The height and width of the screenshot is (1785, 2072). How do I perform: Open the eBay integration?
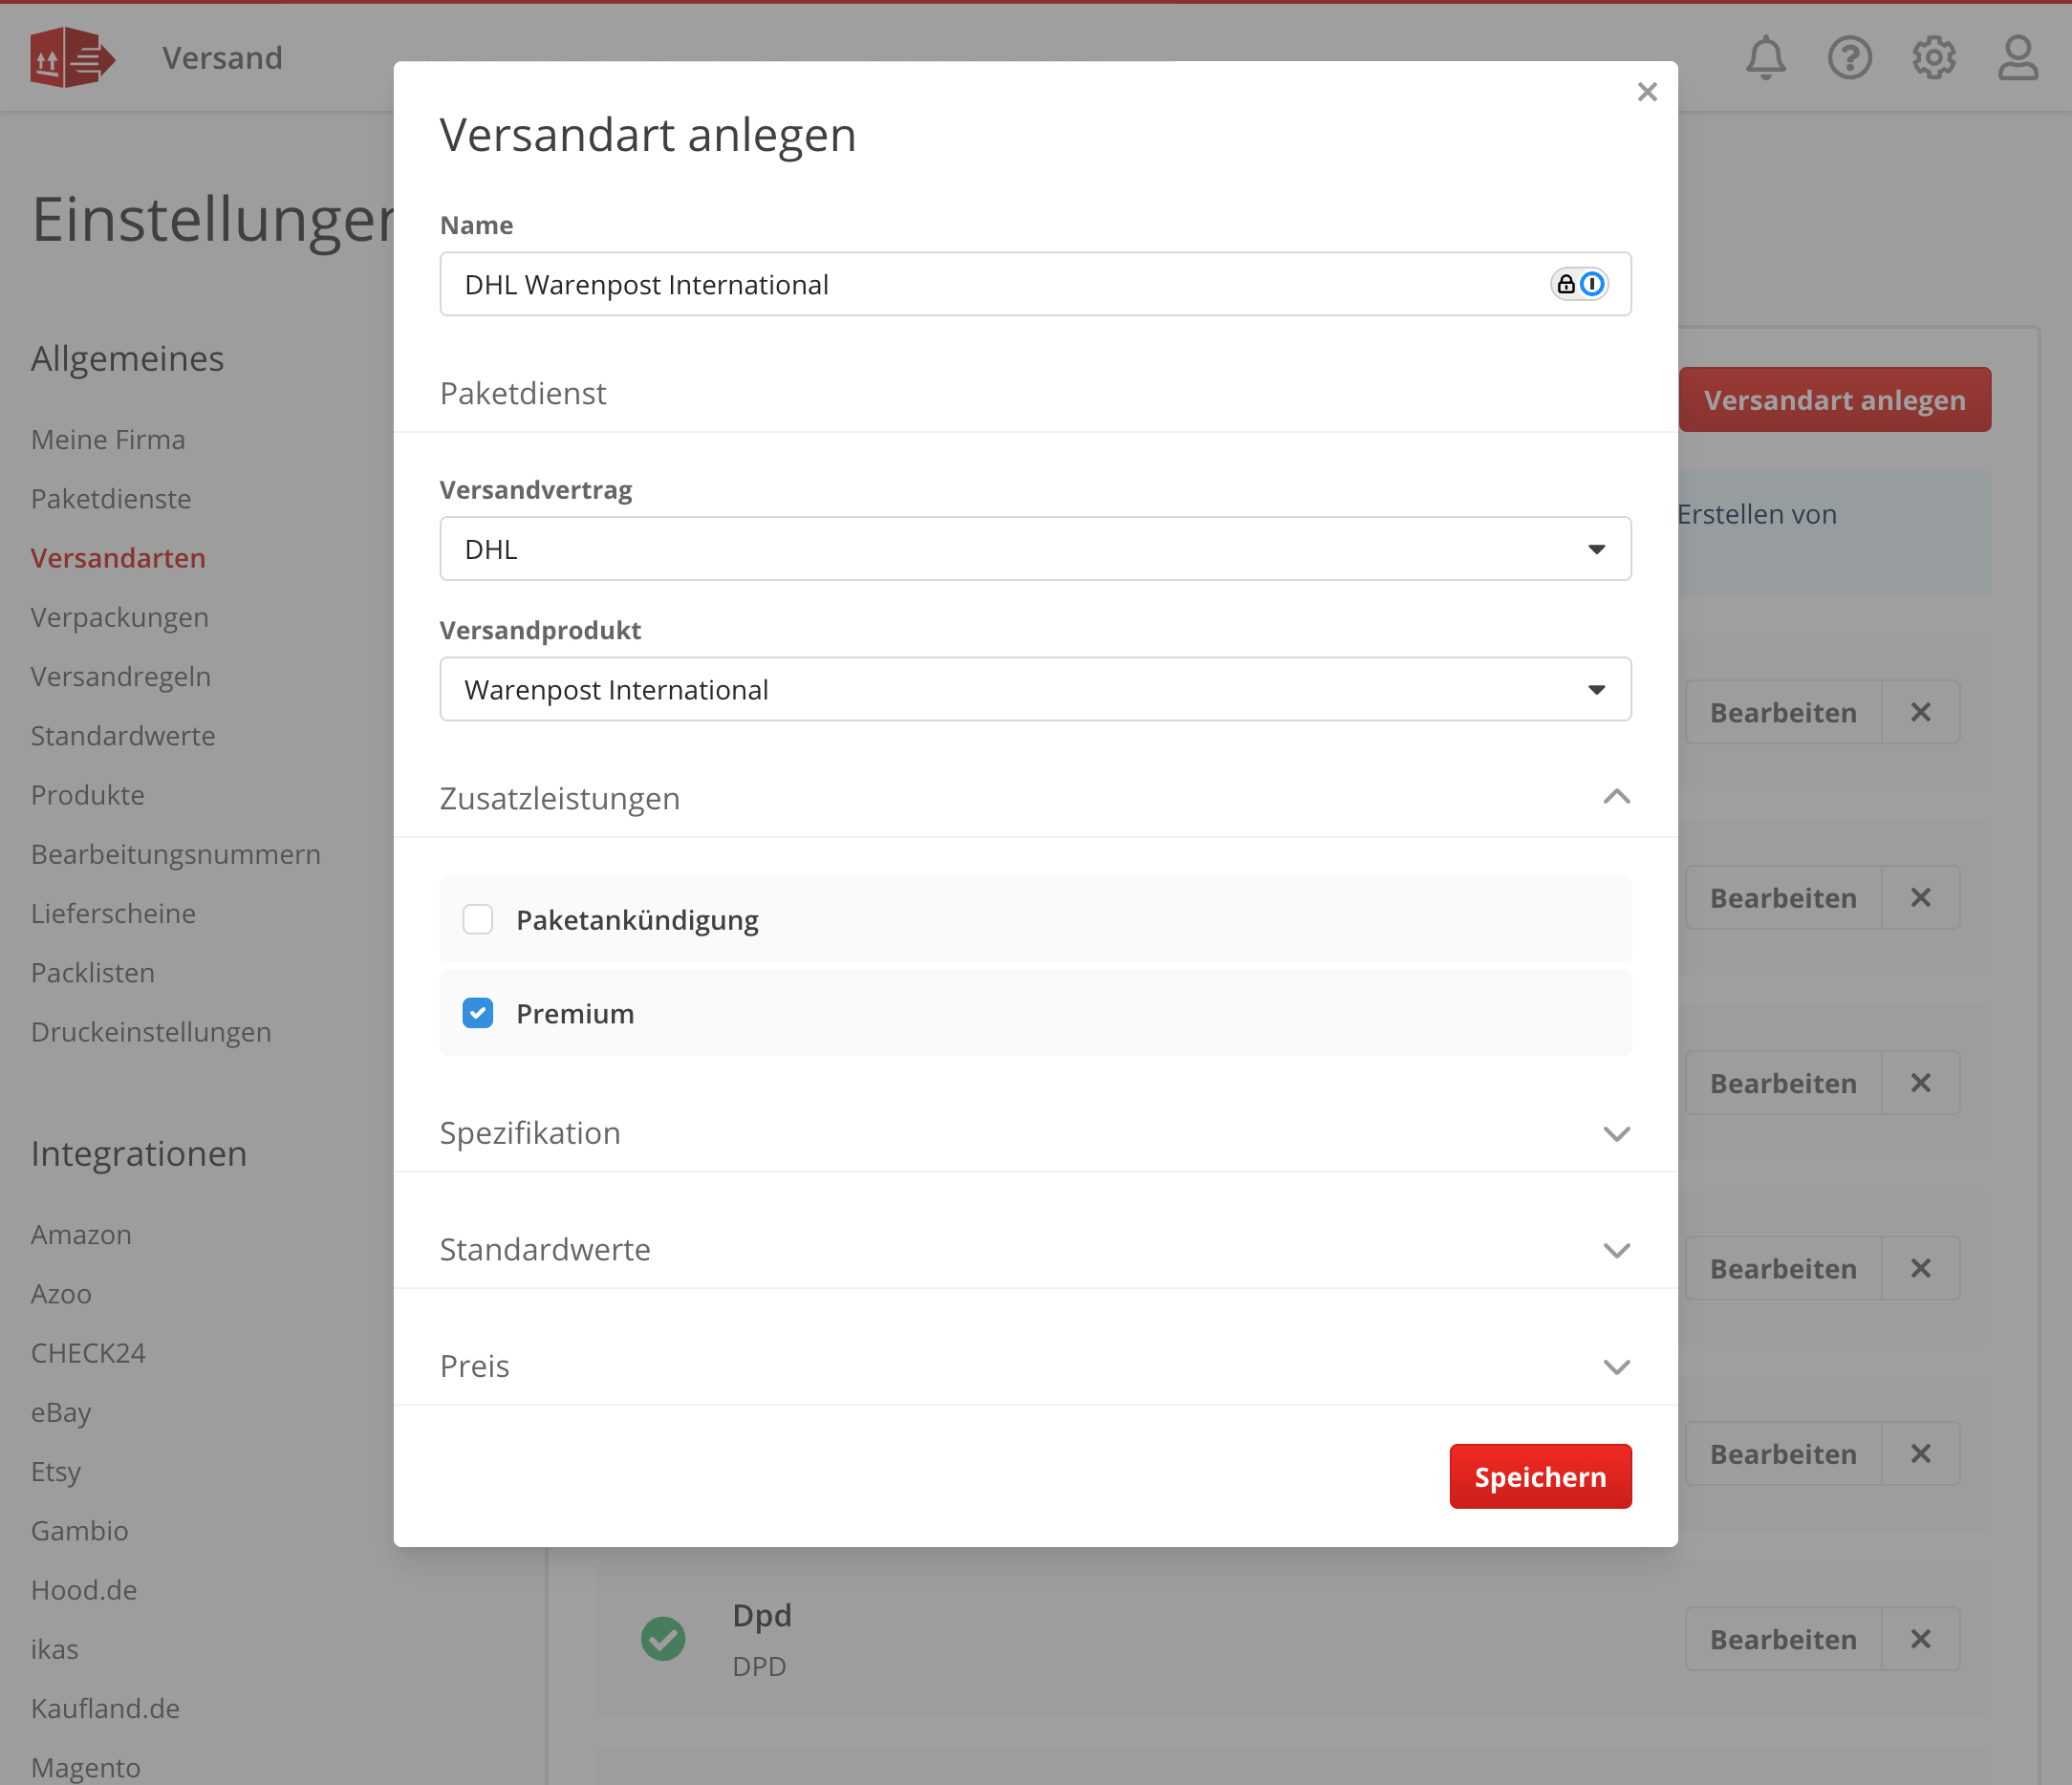61,1412
